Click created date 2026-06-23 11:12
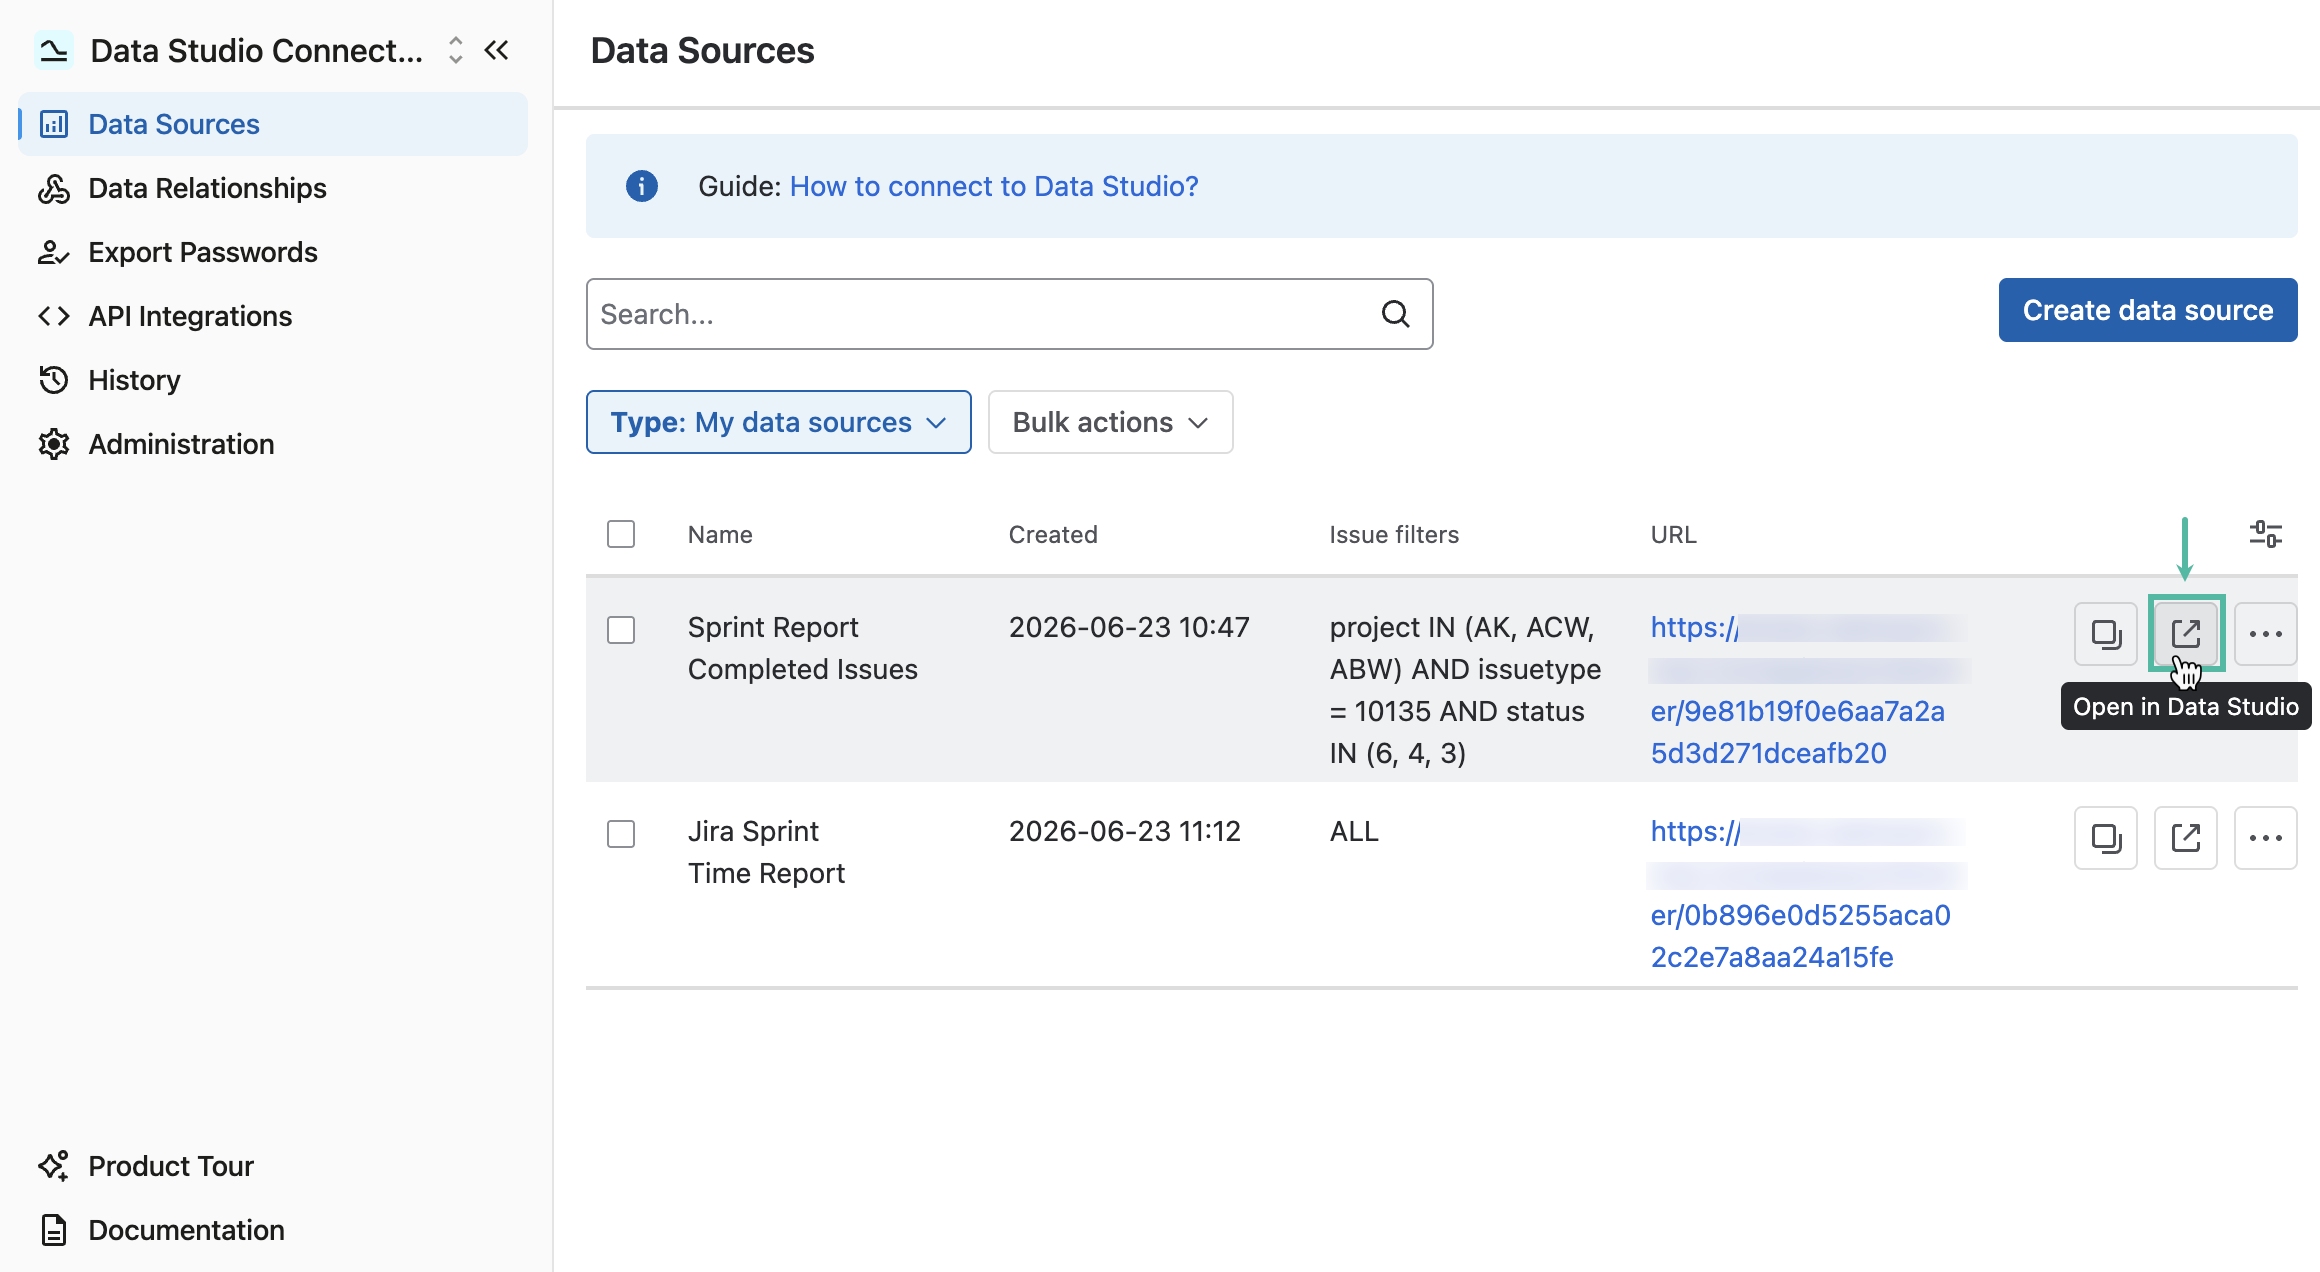Viewport: 2320px width, 1272px height. click(x=1124, y=831)
